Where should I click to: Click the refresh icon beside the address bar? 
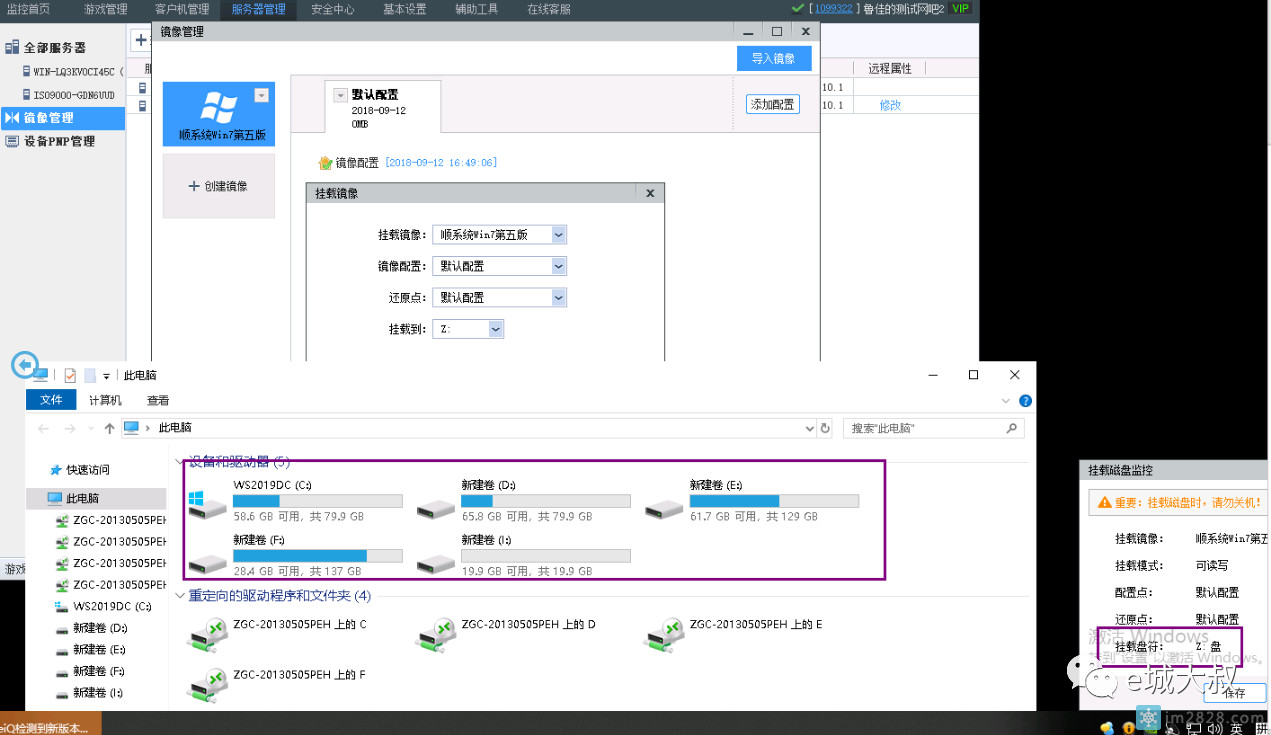[825, 428]
